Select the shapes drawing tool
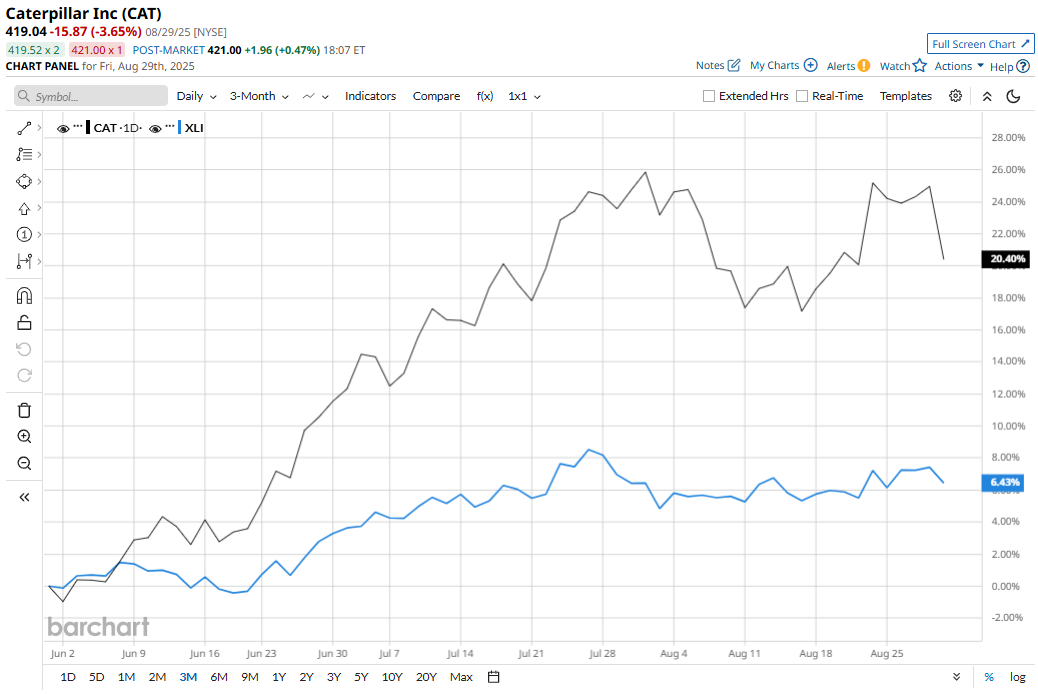 click(24, 181)
